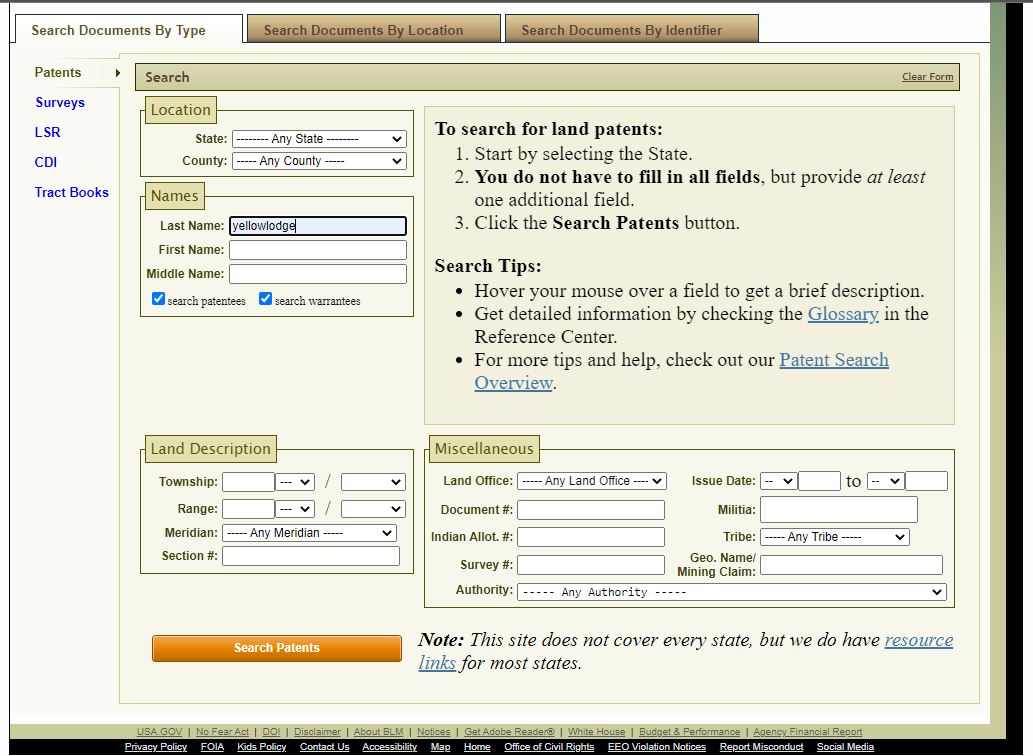Open the Glossary link
Screen dimensions: 1033x756
[843, 313]
